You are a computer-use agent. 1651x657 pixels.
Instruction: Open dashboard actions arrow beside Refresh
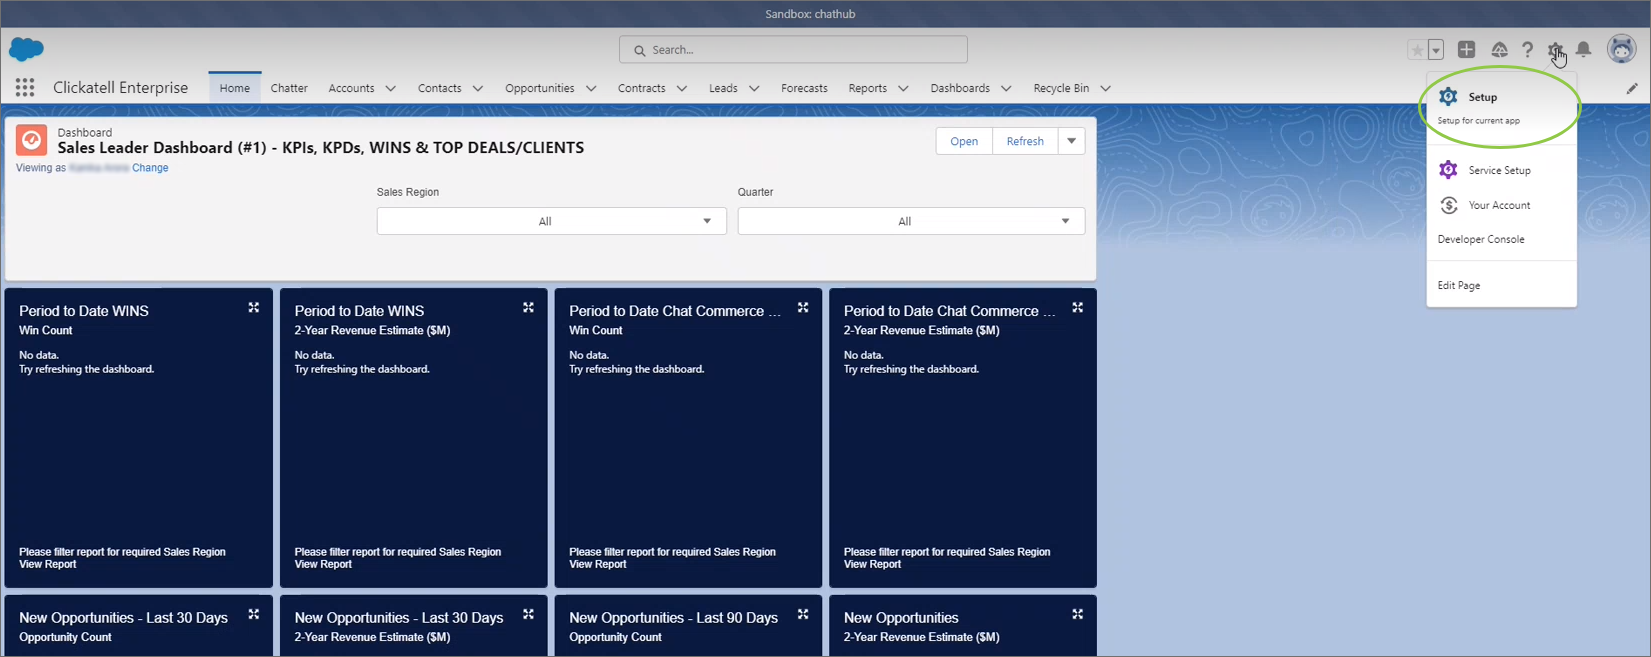(x=1071, y=141)
